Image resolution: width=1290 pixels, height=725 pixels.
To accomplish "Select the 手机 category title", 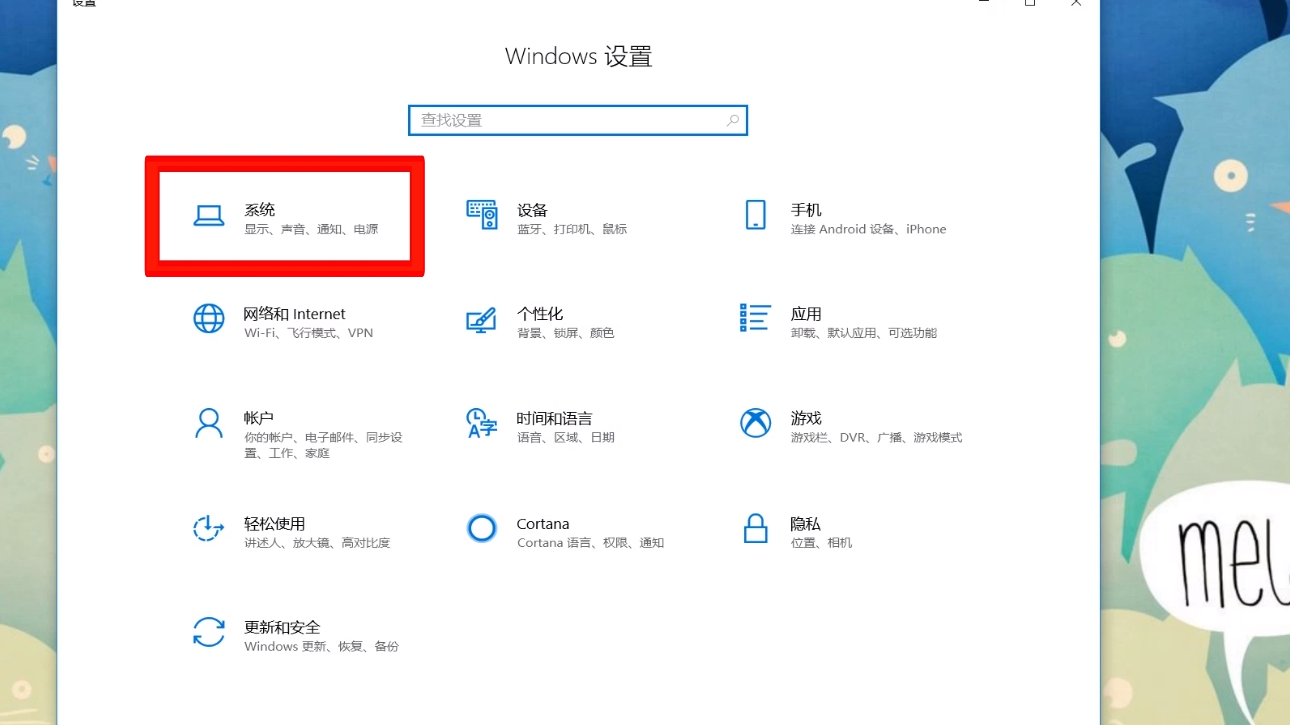I will coord(806,210).
